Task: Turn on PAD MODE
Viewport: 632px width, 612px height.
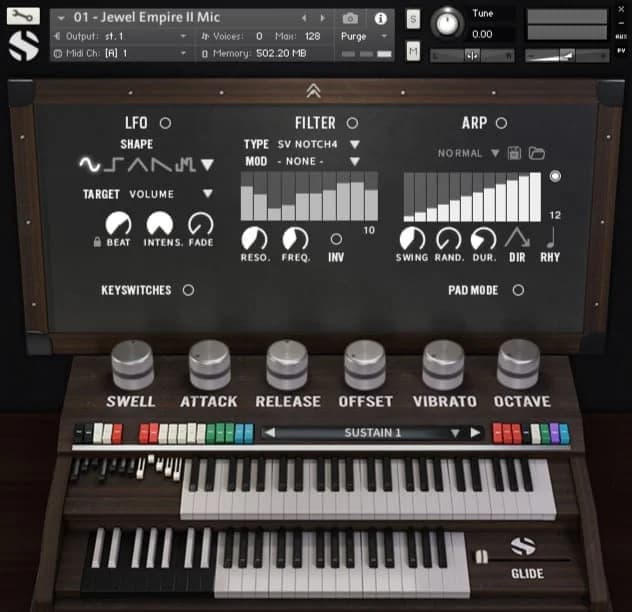Action: (x=518, y=290)
